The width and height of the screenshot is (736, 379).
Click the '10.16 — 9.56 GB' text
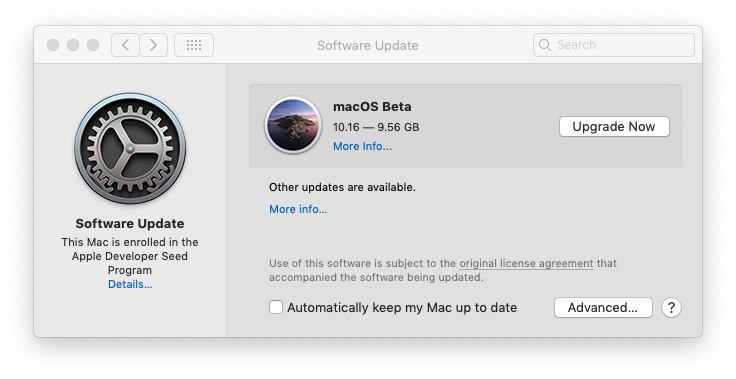click(376, 127)
